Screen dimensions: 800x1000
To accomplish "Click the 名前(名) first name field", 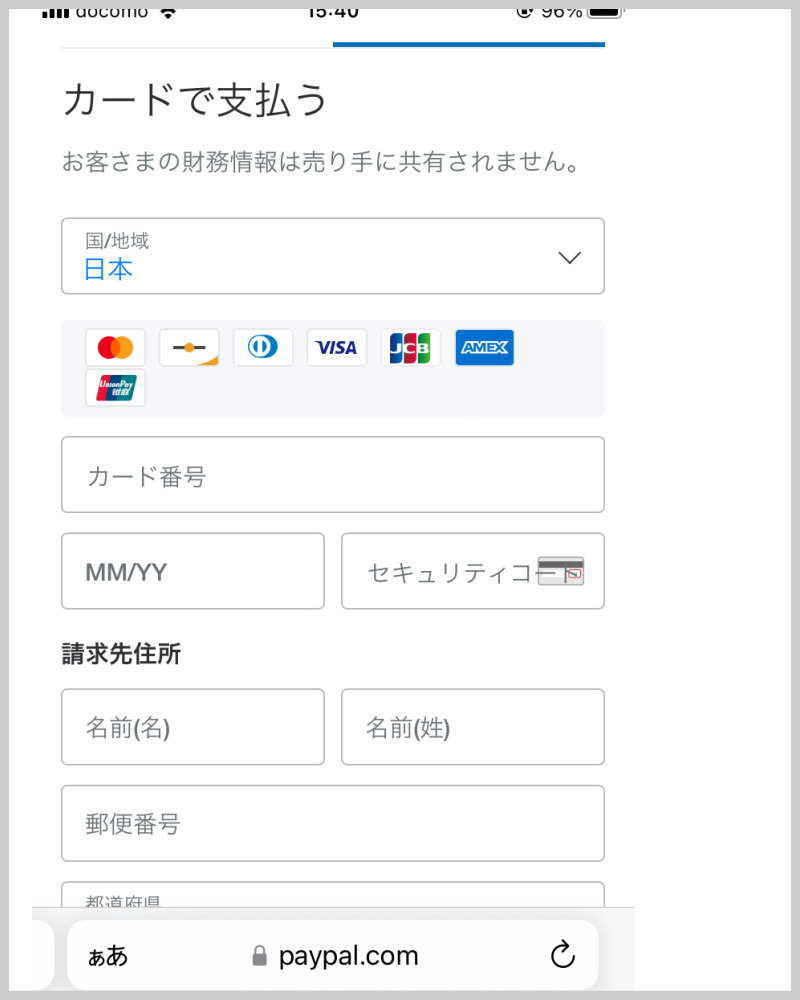I will [192, 727].
